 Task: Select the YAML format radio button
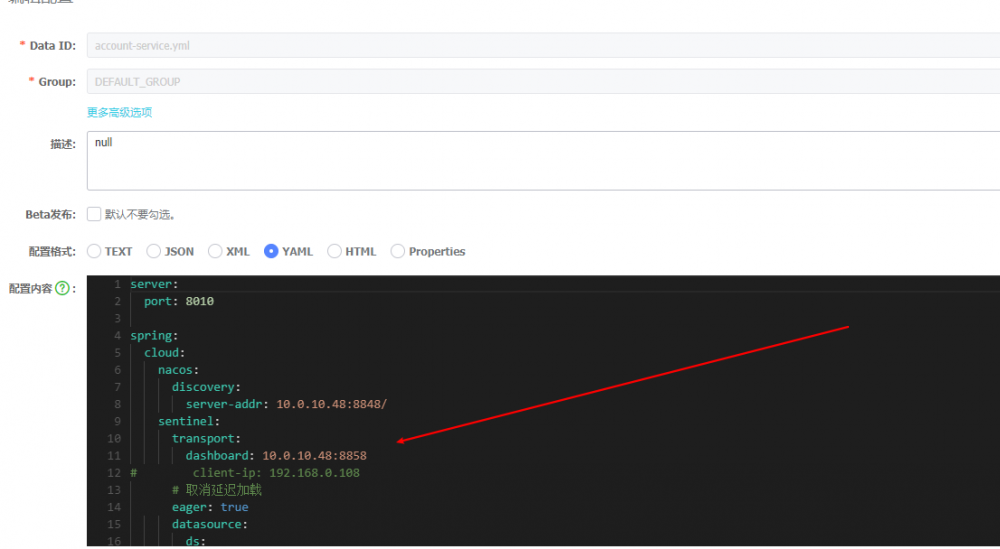(x=271, y=251)
